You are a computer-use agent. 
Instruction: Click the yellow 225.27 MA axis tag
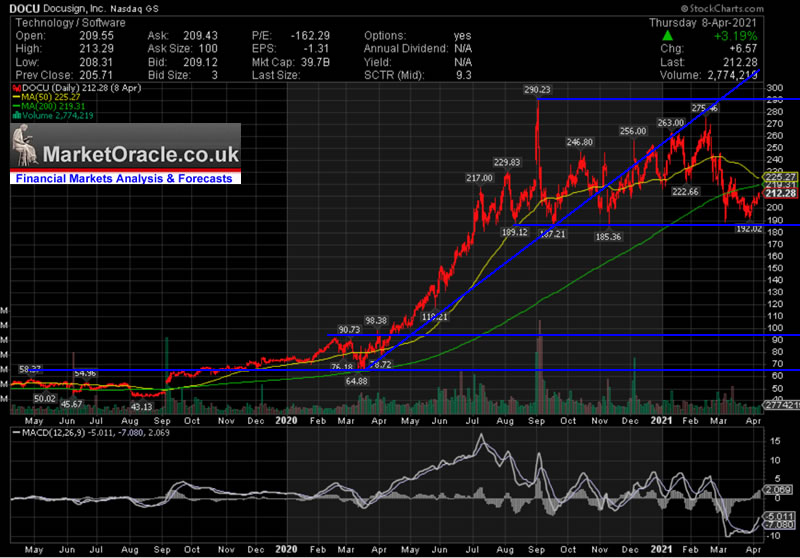coord(775,177)
